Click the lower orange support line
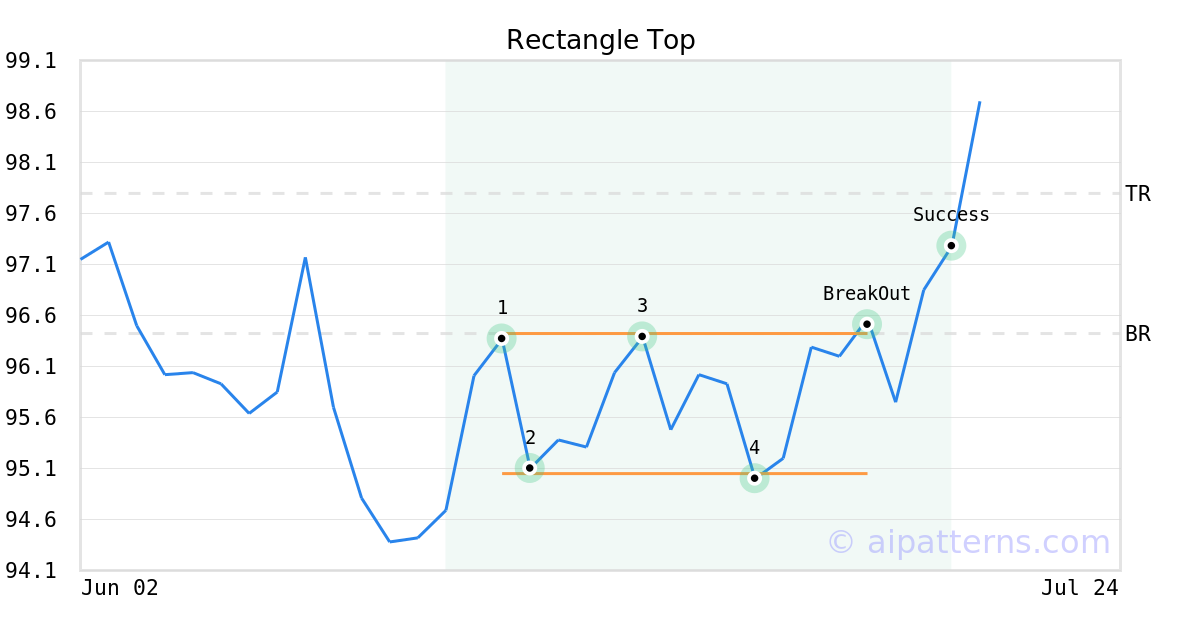 click(x=684, y=473)
